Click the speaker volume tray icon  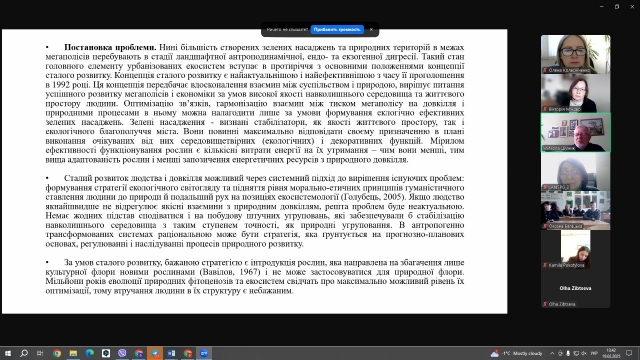[x=584, y=353]
